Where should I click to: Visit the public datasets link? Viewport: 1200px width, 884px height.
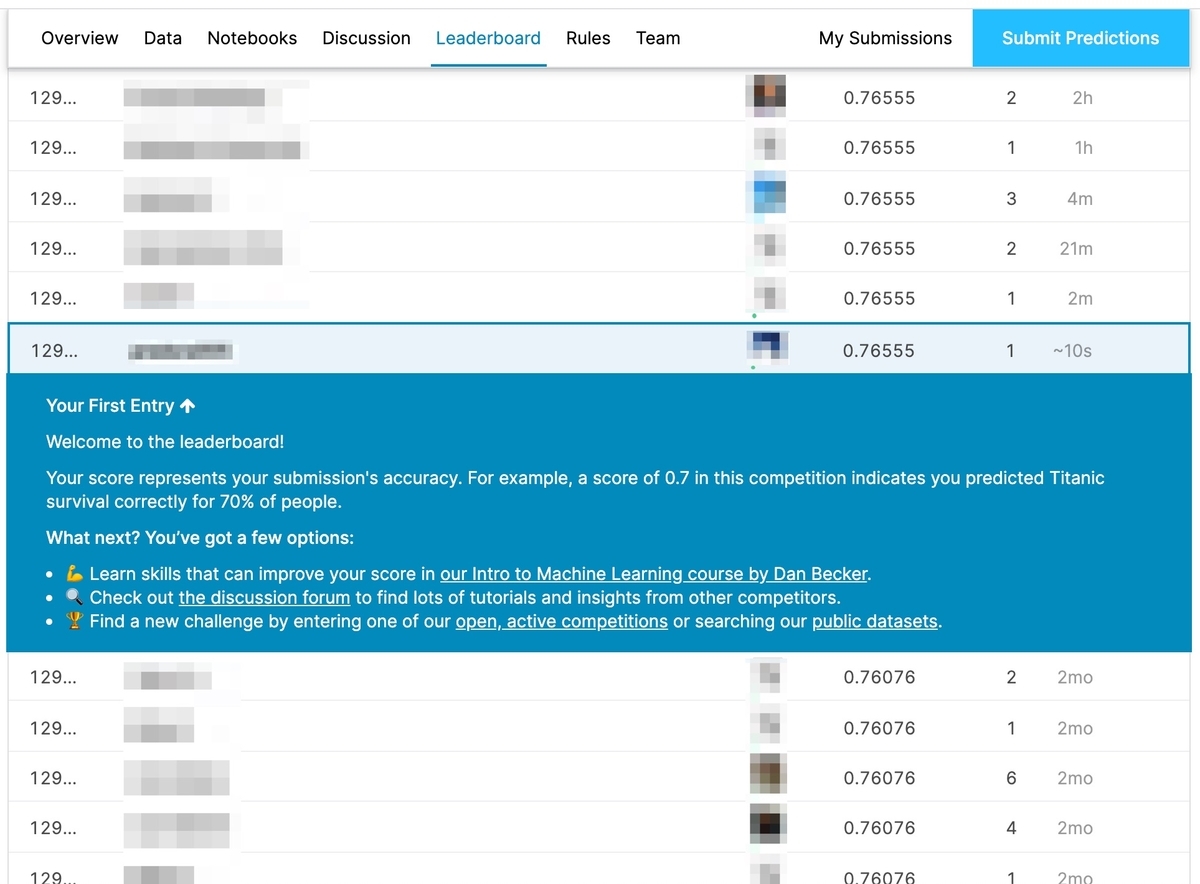(875, 622)
